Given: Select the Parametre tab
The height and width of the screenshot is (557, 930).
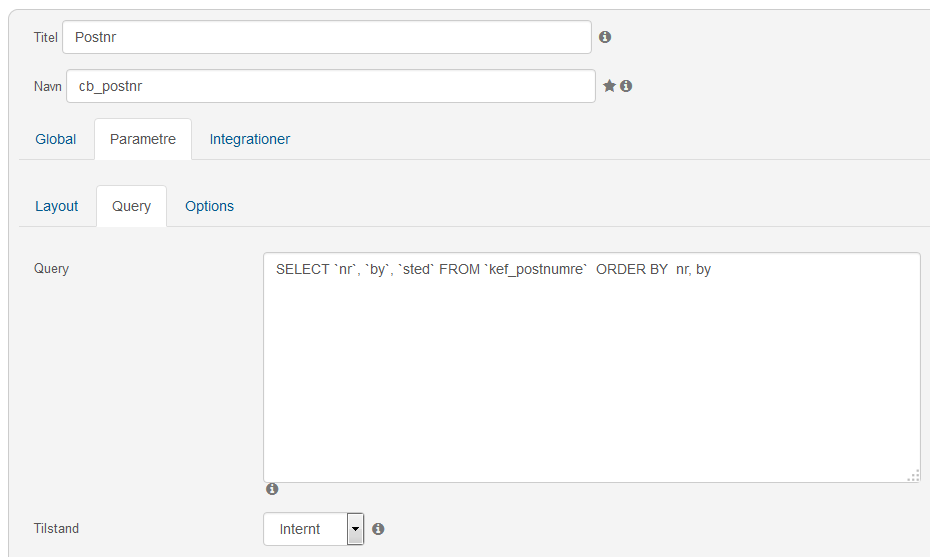Looking at the screenshot, I should pyautogui.click(x=143, y=139).
